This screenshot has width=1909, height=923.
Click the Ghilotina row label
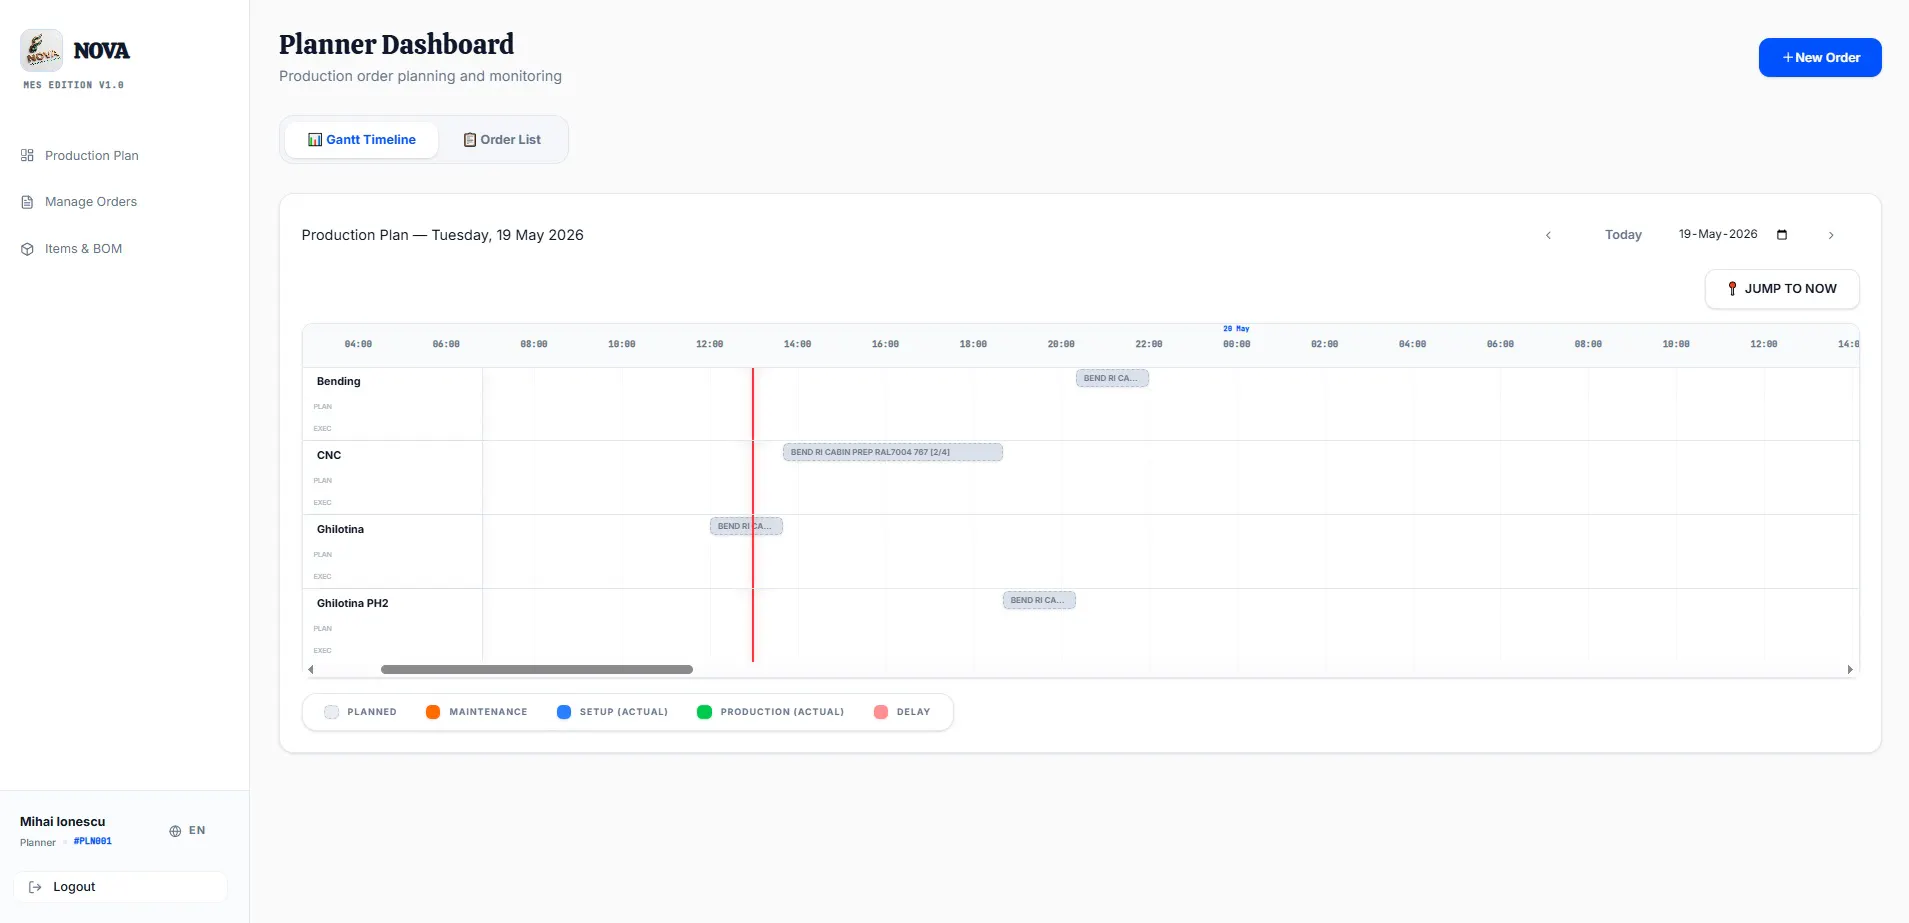coord(340,530)
